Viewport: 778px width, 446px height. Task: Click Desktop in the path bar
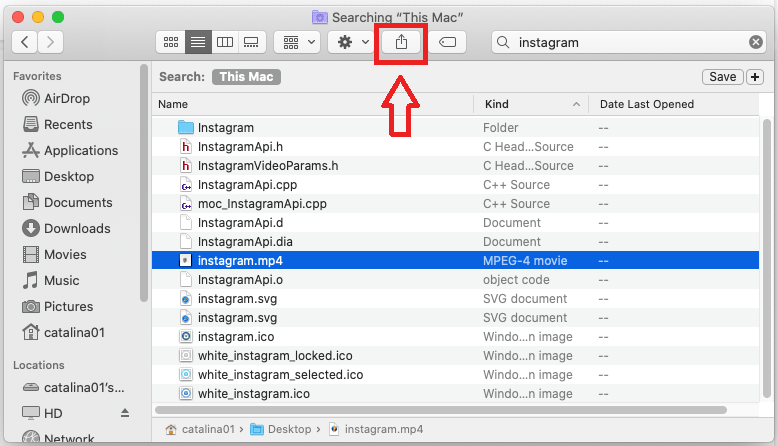280,429
